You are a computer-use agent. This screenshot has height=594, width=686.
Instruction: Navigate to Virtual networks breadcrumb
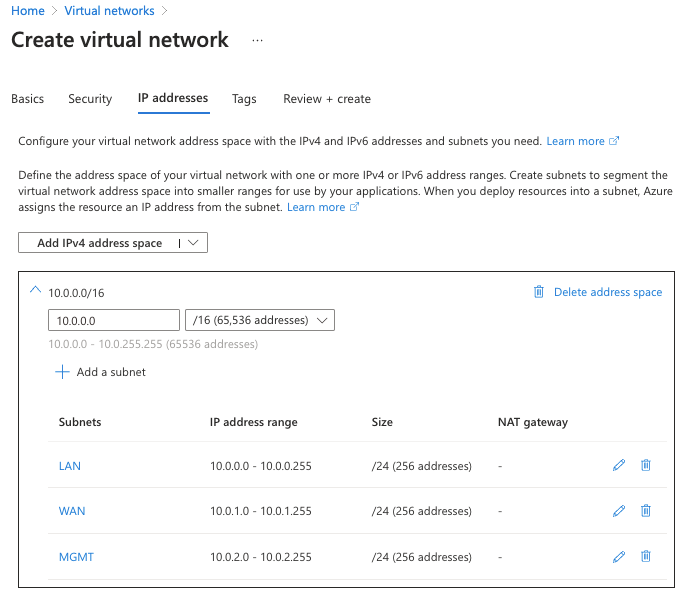109,10
